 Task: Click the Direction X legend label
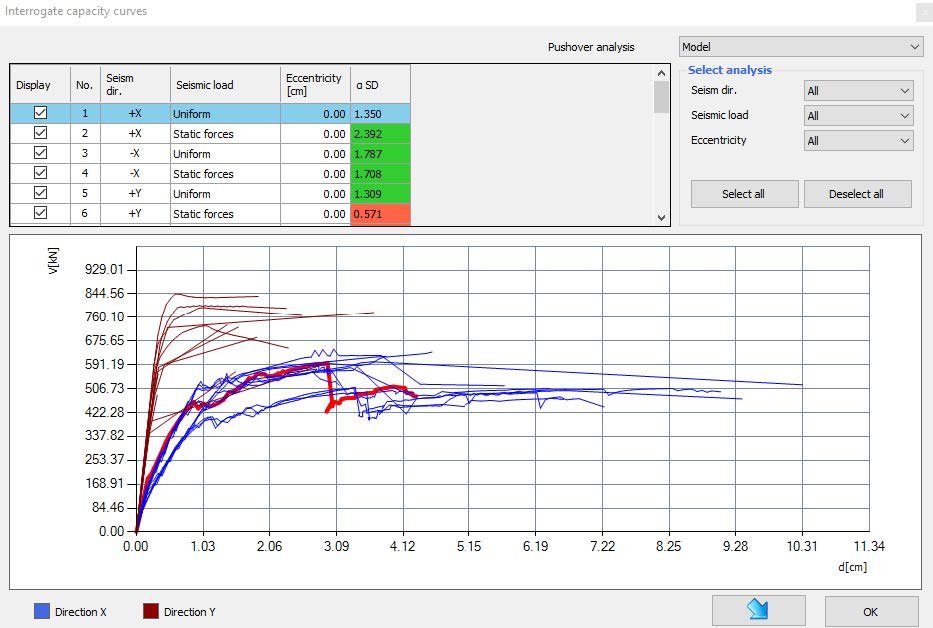80,612
